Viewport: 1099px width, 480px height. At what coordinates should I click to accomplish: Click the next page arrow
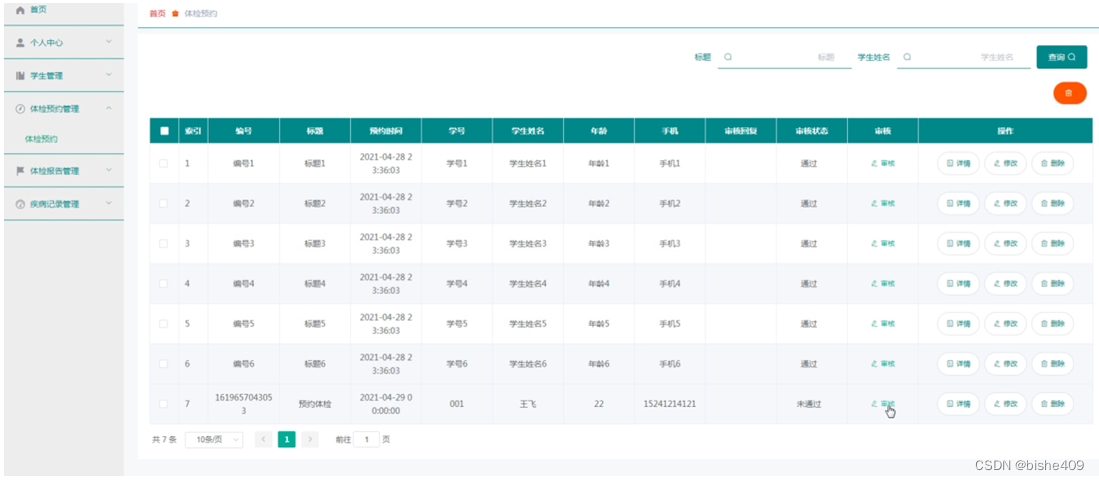pos(310,439)
